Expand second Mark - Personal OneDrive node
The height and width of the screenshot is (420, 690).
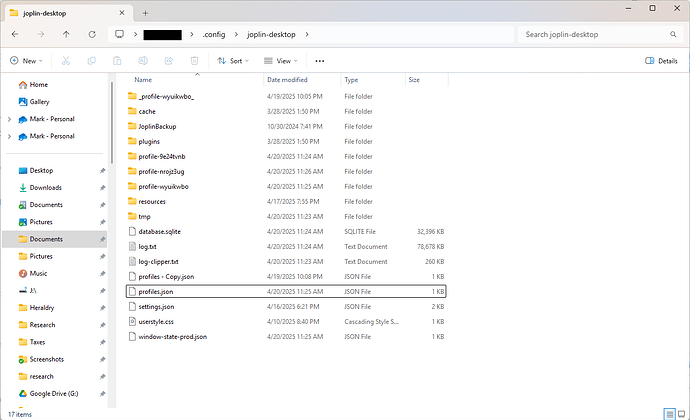9,136
